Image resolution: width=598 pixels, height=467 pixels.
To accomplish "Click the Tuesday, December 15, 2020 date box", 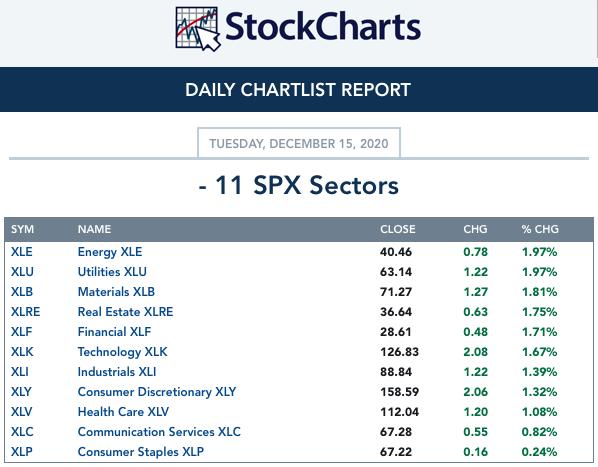I will 299,143.
